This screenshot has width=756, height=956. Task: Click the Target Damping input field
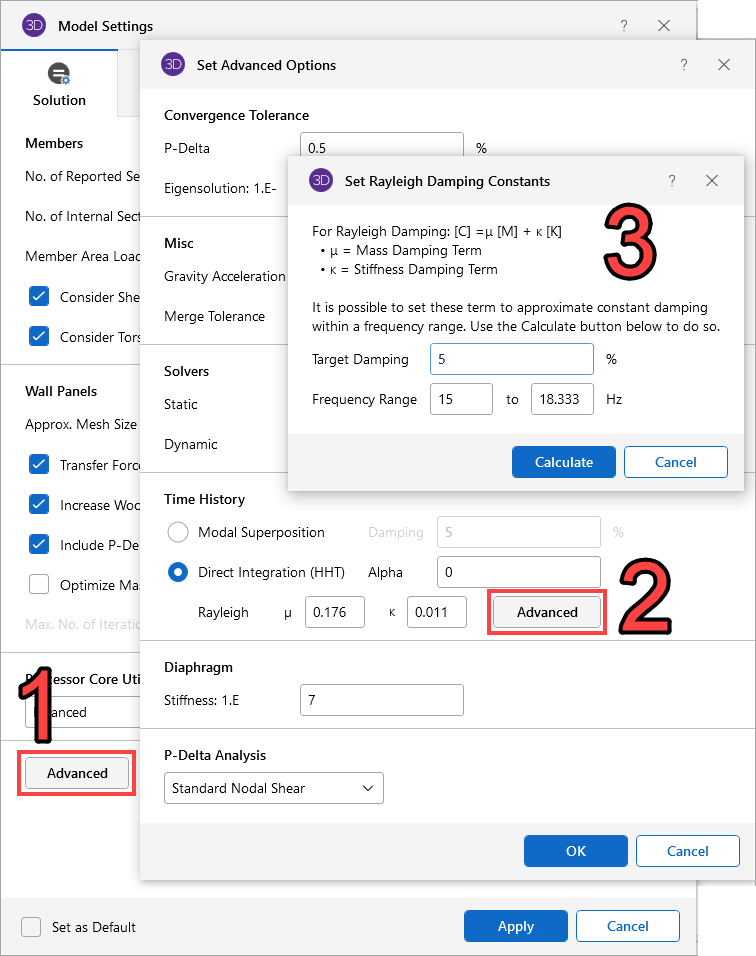point(511,359)
